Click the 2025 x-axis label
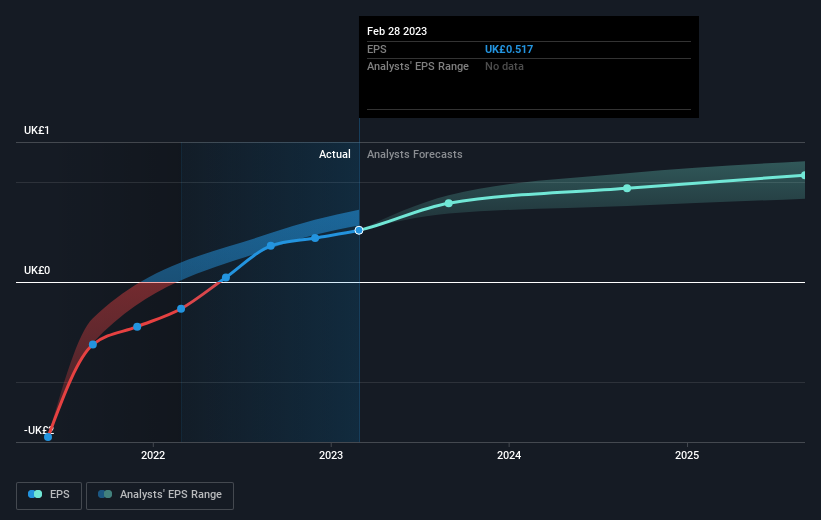Image resolution: width=821 pixels, height=520 pixels. click(687, 455)
